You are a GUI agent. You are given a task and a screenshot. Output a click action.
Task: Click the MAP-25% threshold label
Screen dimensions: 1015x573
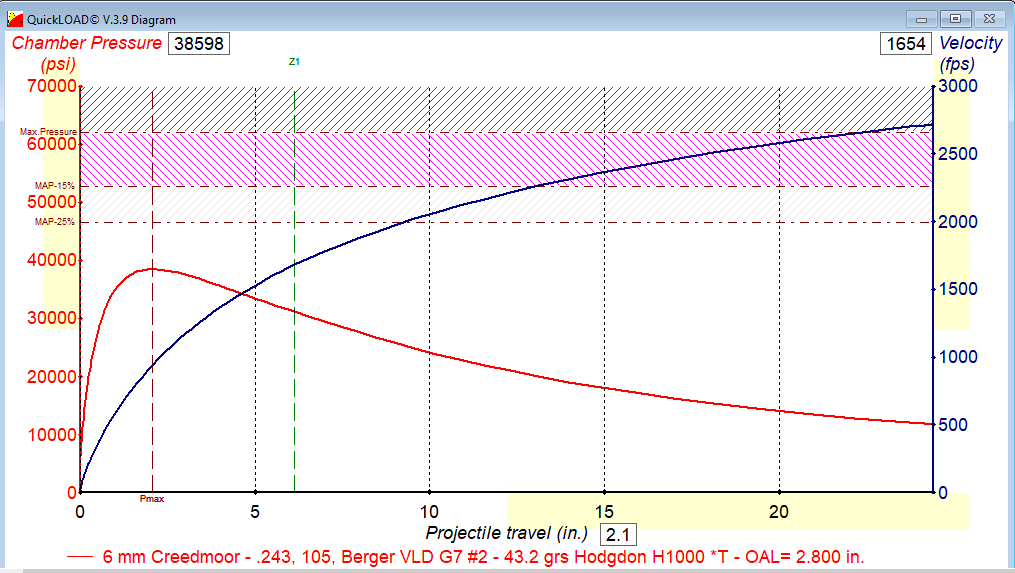coord(55,222)
